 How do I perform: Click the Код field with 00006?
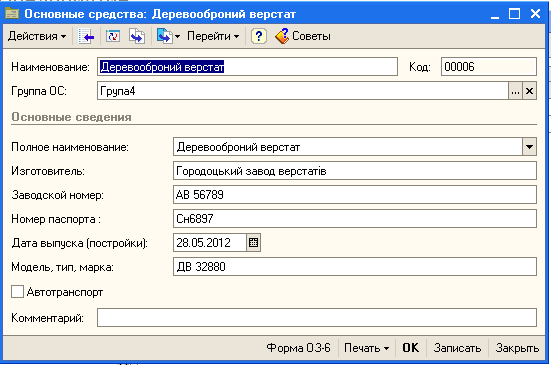pos(489,67)
